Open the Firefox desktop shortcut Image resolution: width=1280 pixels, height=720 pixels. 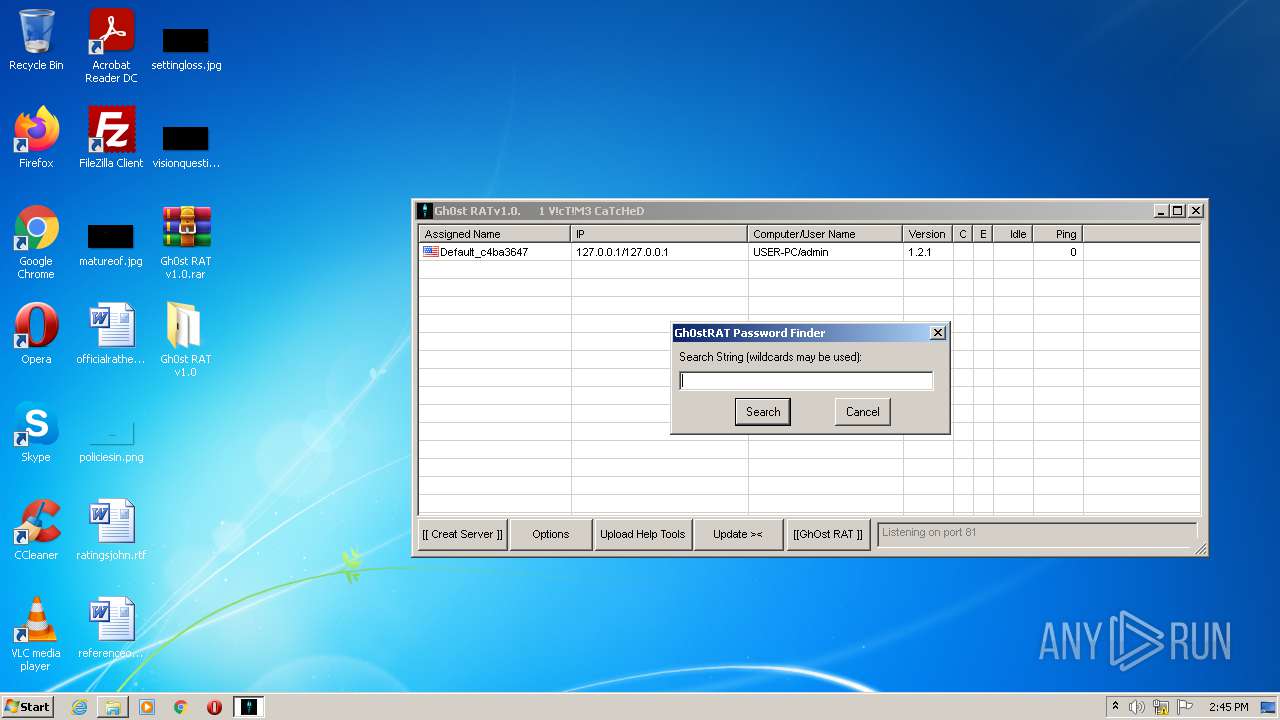[36, 138]
